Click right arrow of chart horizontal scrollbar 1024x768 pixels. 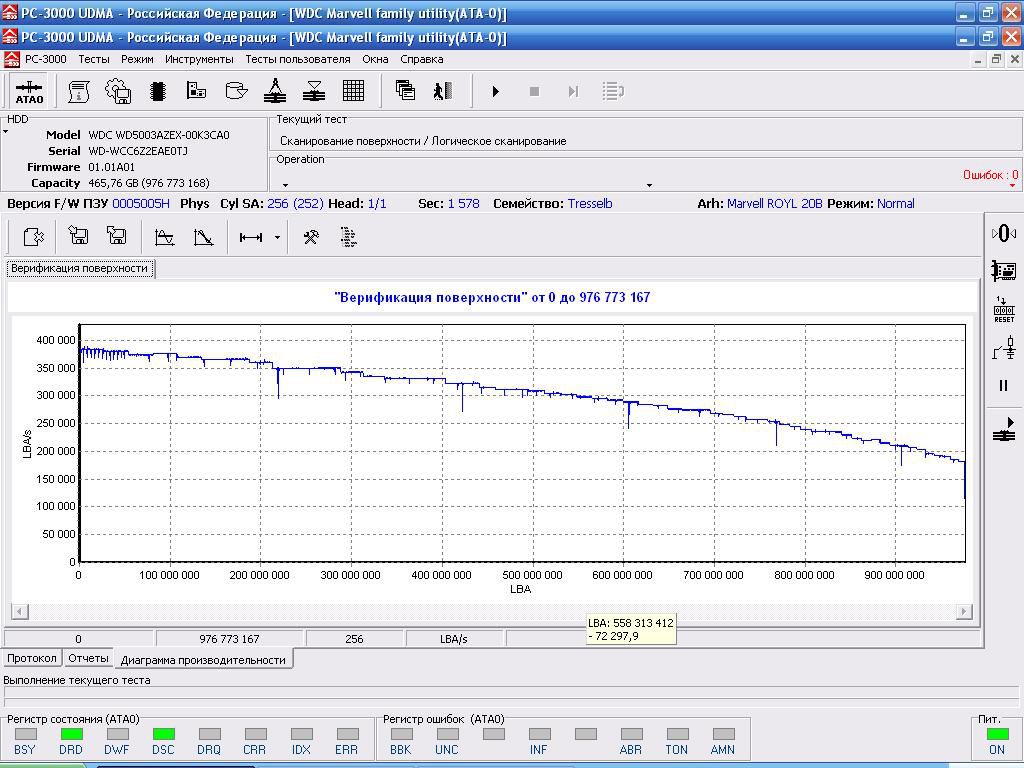pos(964,611)
